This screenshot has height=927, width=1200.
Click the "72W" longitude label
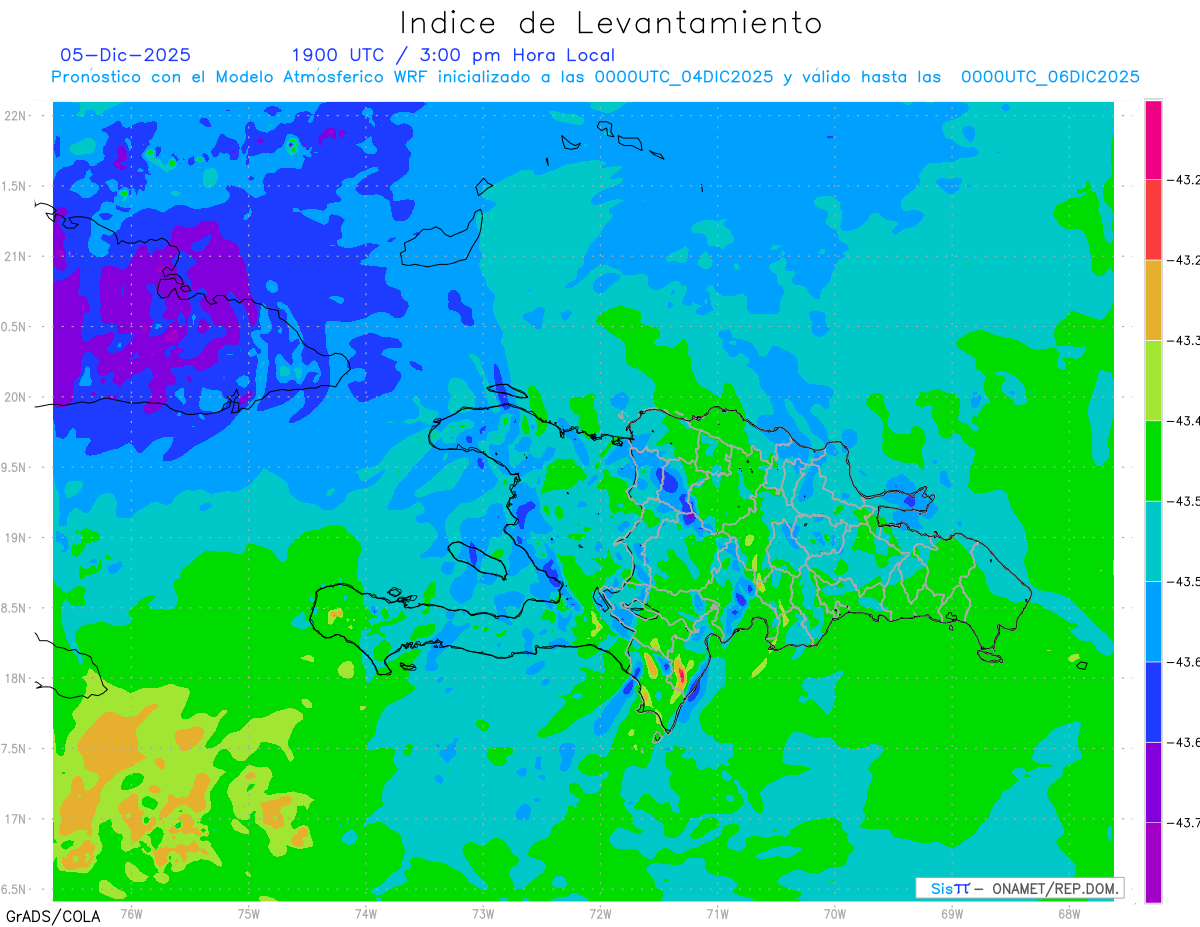click(600, 913)
